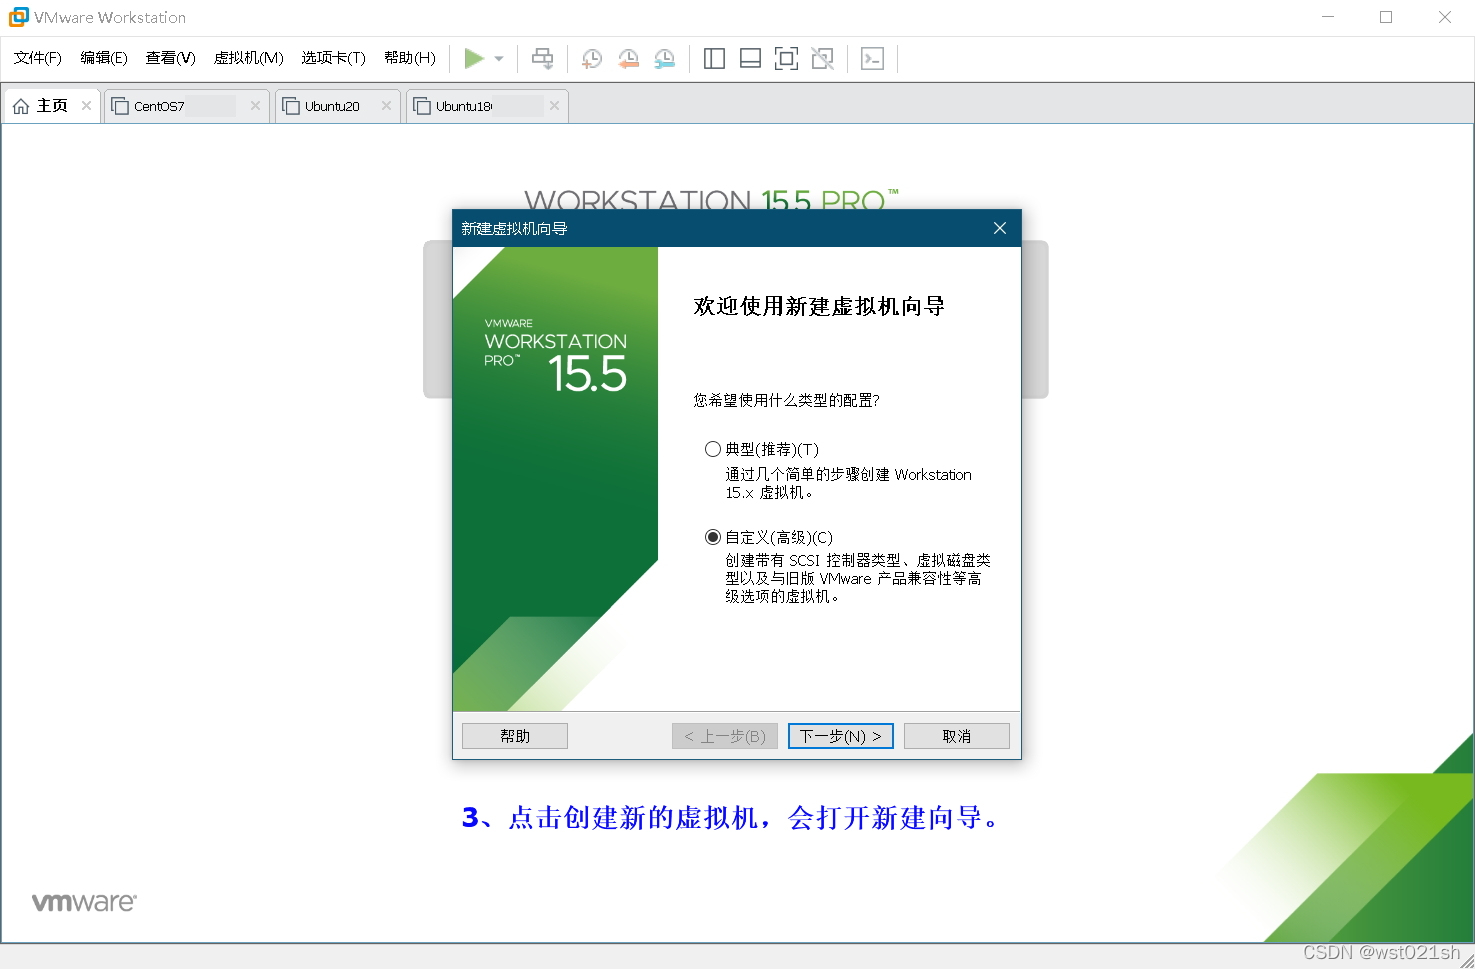Click the send Ctrl+Alt+Del toolbar icon
The width and height of the screenshot is (1475, 969).
pyautogui.click(x=542, y=59)
